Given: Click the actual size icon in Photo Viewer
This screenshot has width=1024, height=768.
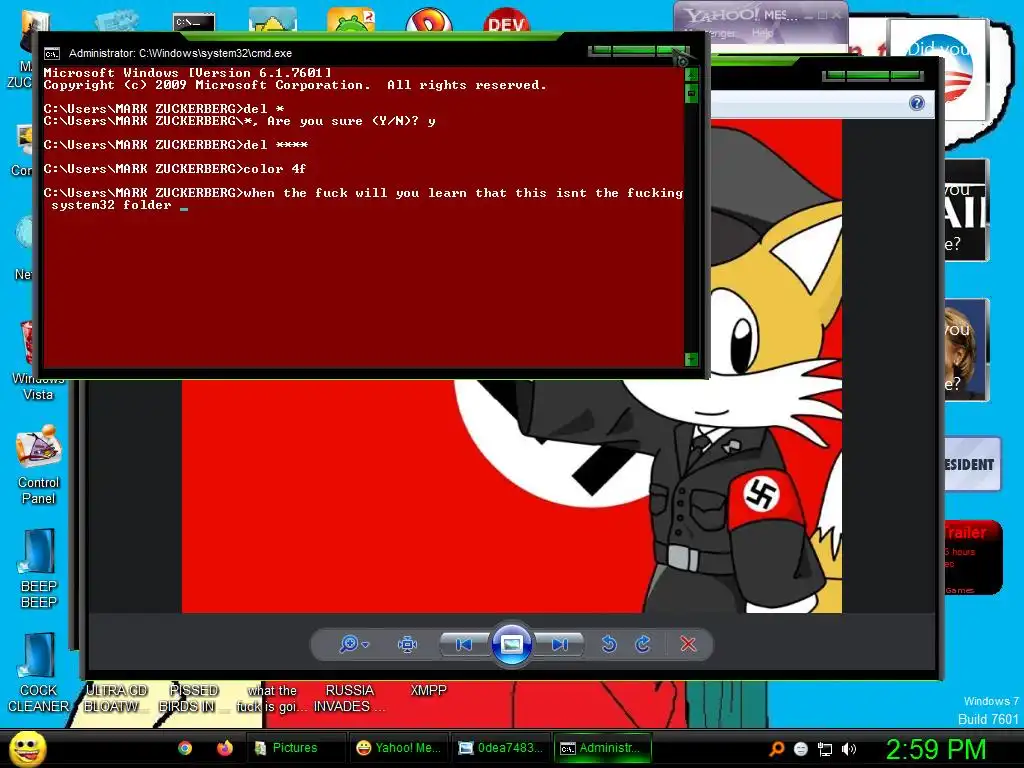Looking at the screenshot, I should 408,645.
